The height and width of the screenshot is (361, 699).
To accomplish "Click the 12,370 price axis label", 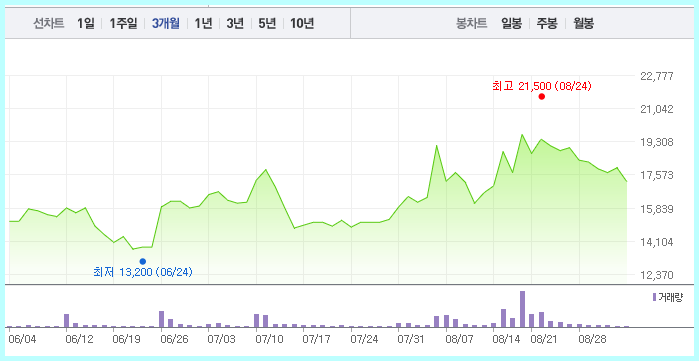I will point(657,275).
